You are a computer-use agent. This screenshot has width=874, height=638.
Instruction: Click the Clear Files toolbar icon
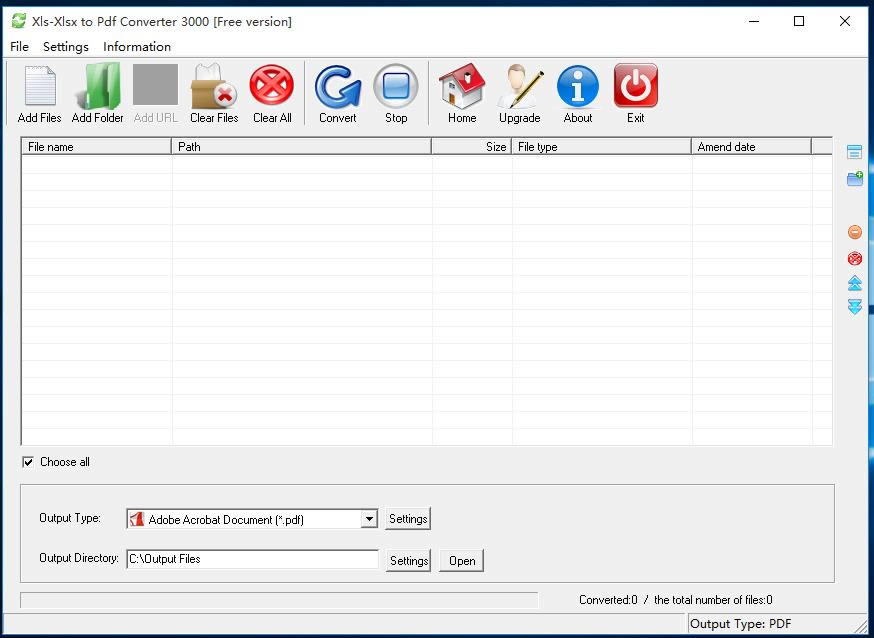214,85
